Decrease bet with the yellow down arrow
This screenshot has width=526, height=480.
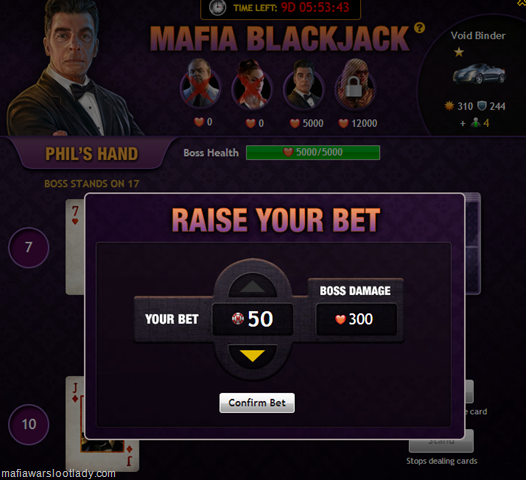(x=252, y=355)
